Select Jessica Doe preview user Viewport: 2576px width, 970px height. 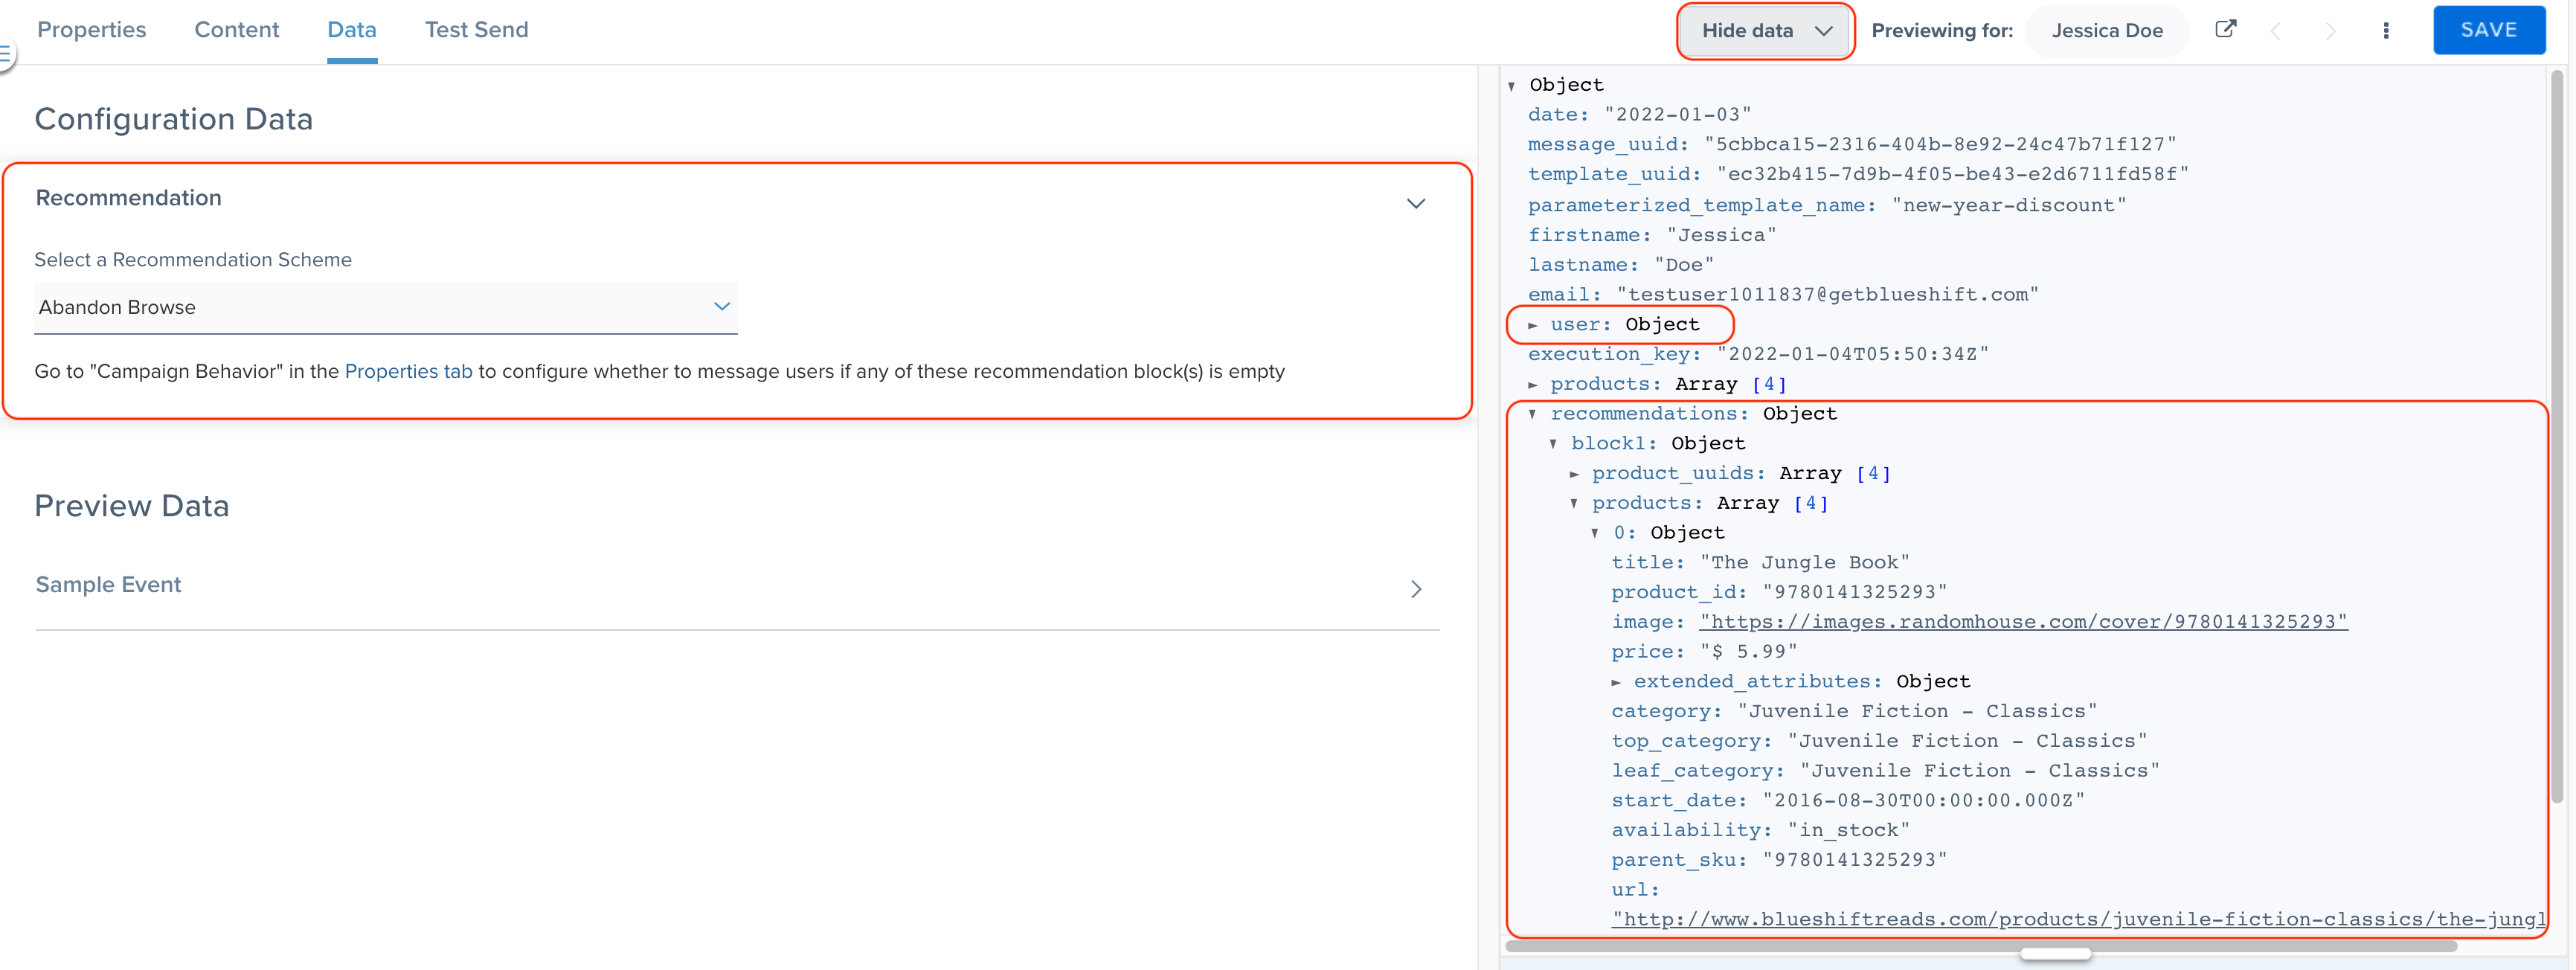coord(2106,31)
